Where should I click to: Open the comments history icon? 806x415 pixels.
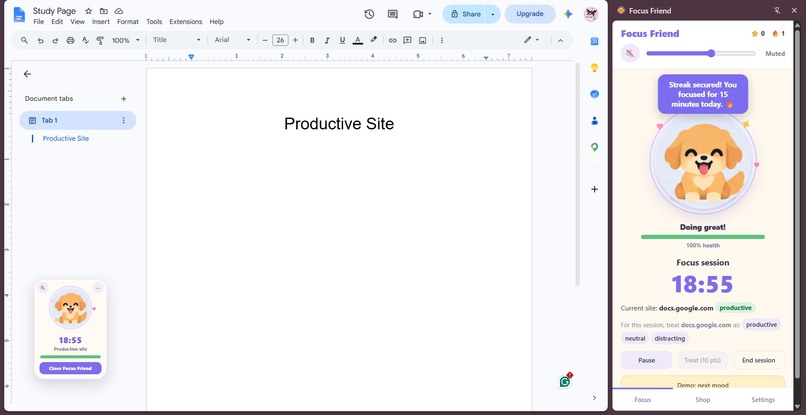point(393,14)
